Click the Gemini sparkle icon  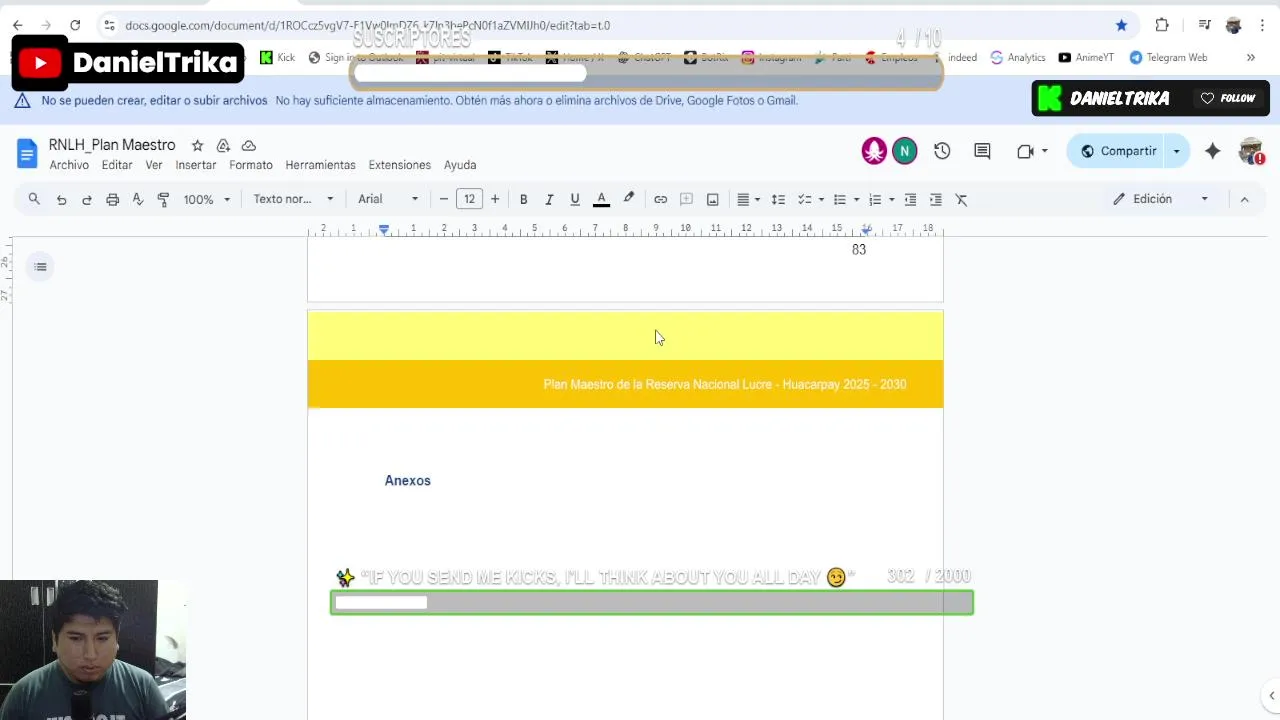(x=1212, y=151)
